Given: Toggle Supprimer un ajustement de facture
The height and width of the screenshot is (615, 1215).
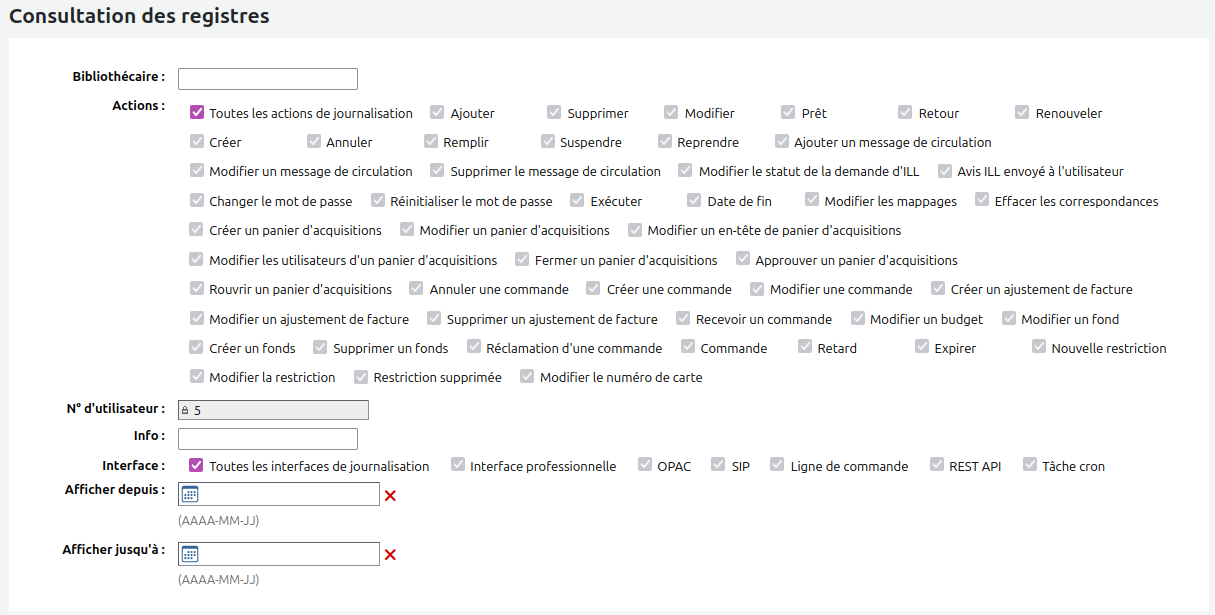Looking at the screenshot, I should point(435,319).
